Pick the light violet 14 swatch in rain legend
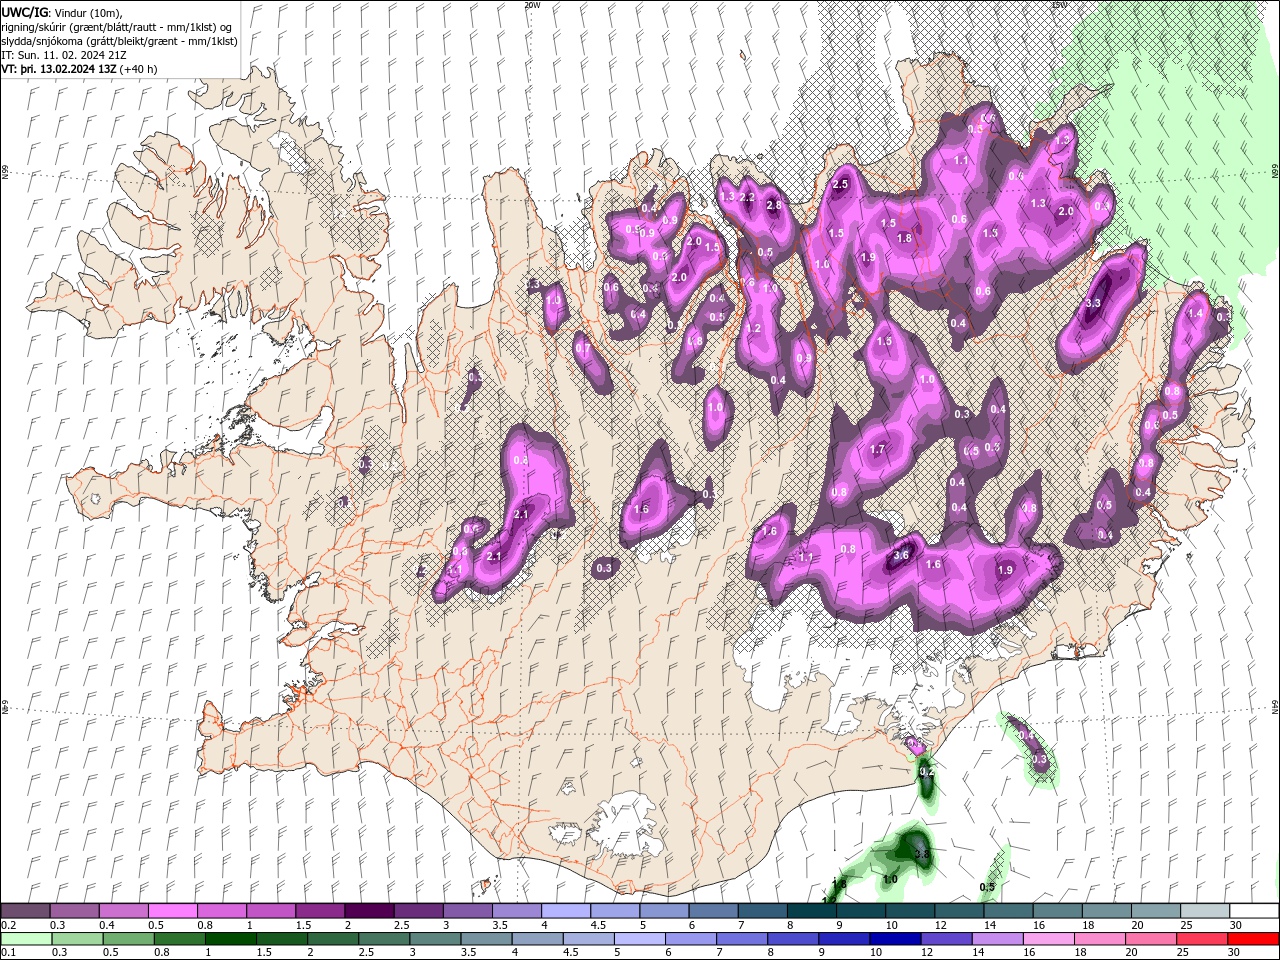The image size is (1280, 960). (997, 939)
